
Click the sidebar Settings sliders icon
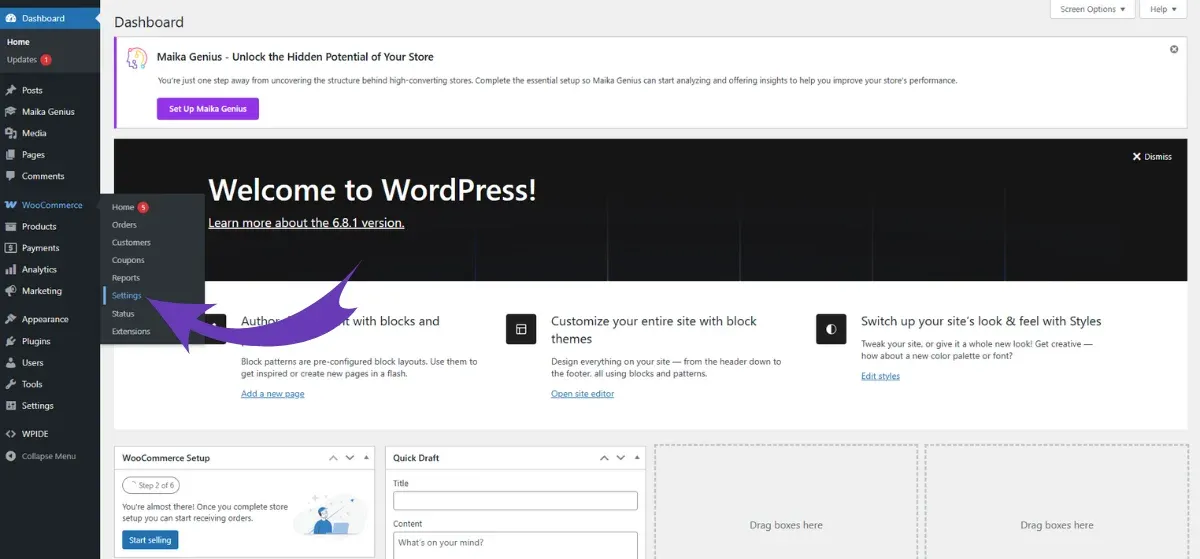click(11, 406)
